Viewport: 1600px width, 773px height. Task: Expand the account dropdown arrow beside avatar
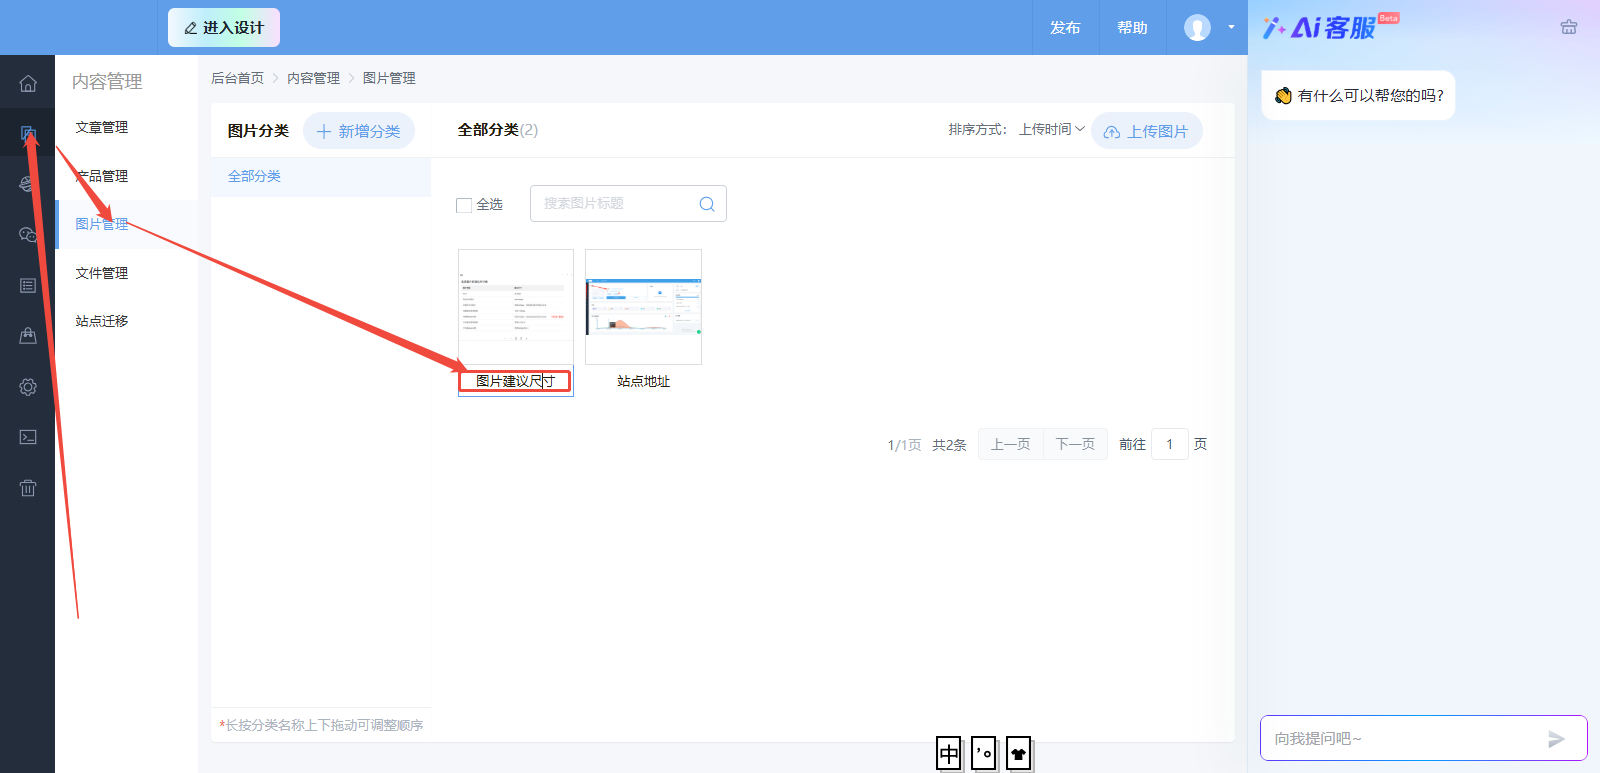click(x=1231, y=28)
